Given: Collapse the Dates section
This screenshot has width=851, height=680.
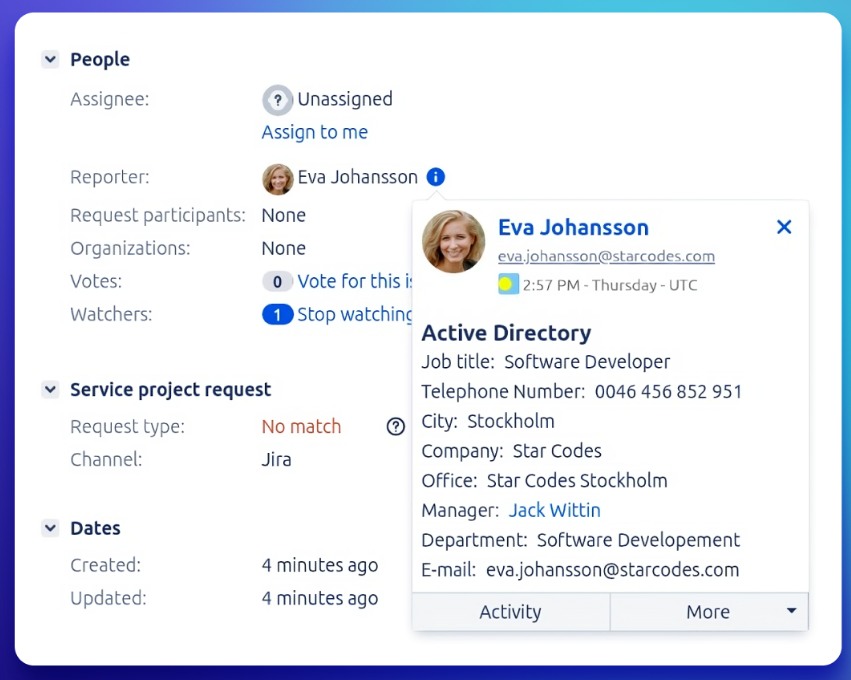Looking at the screenshot, I should [50, 528].
